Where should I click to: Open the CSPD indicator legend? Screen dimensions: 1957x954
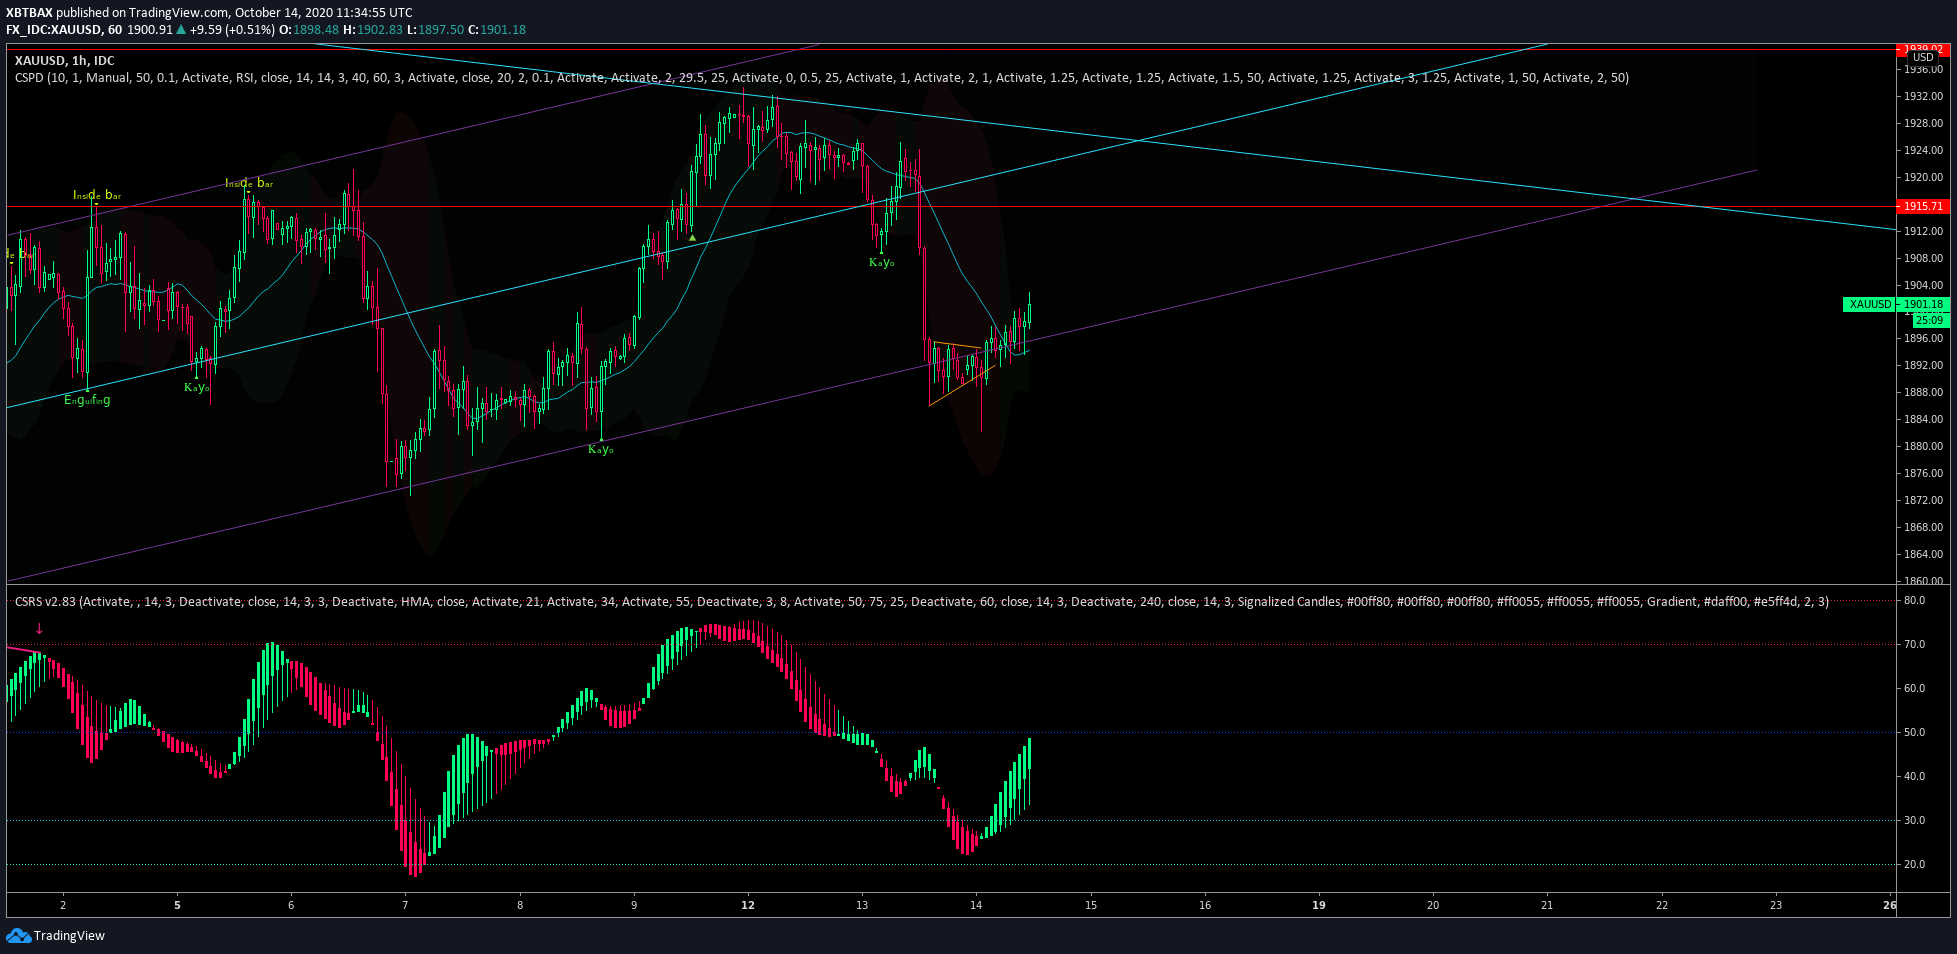click(821, 78)
